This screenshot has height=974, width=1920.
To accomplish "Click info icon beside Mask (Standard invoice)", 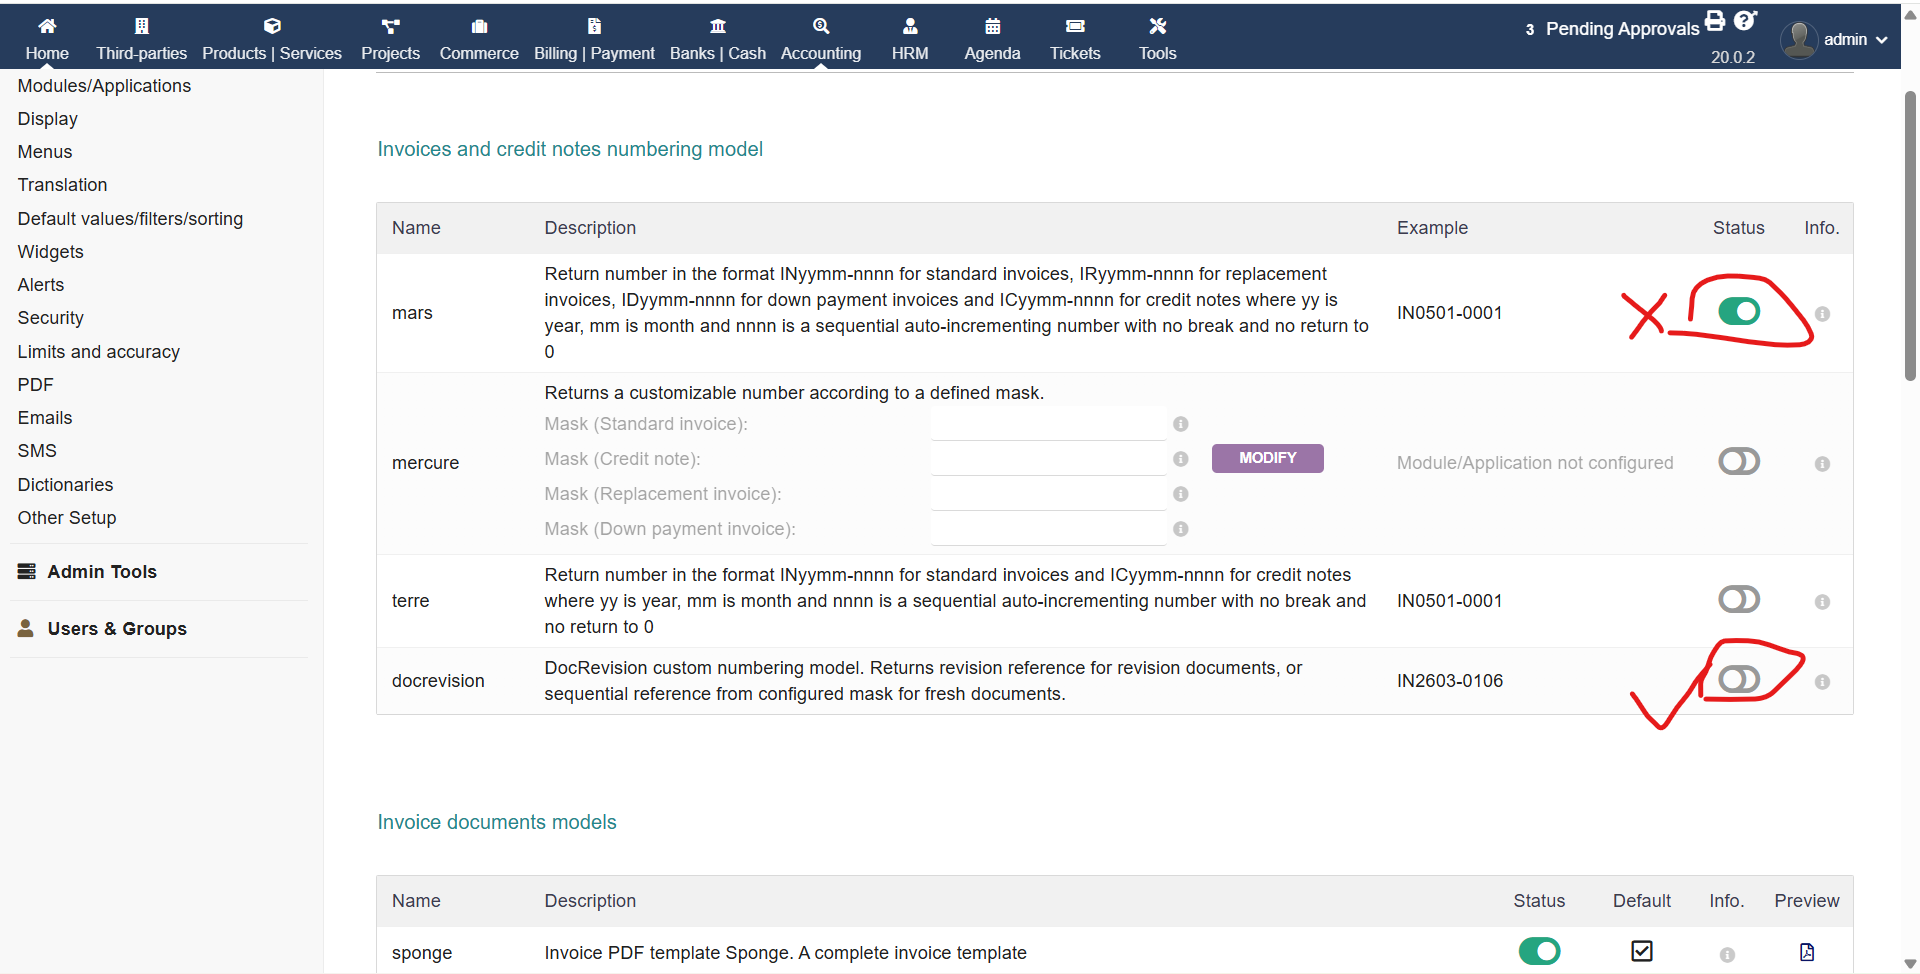I will 1181,424.
